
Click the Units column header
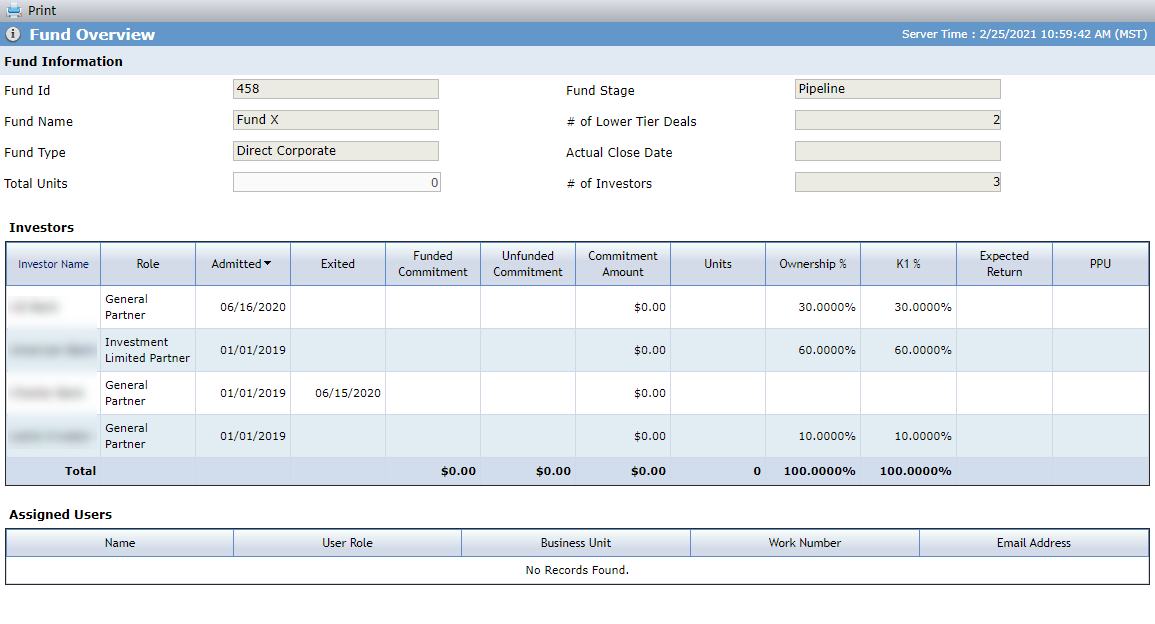point(718,264)
